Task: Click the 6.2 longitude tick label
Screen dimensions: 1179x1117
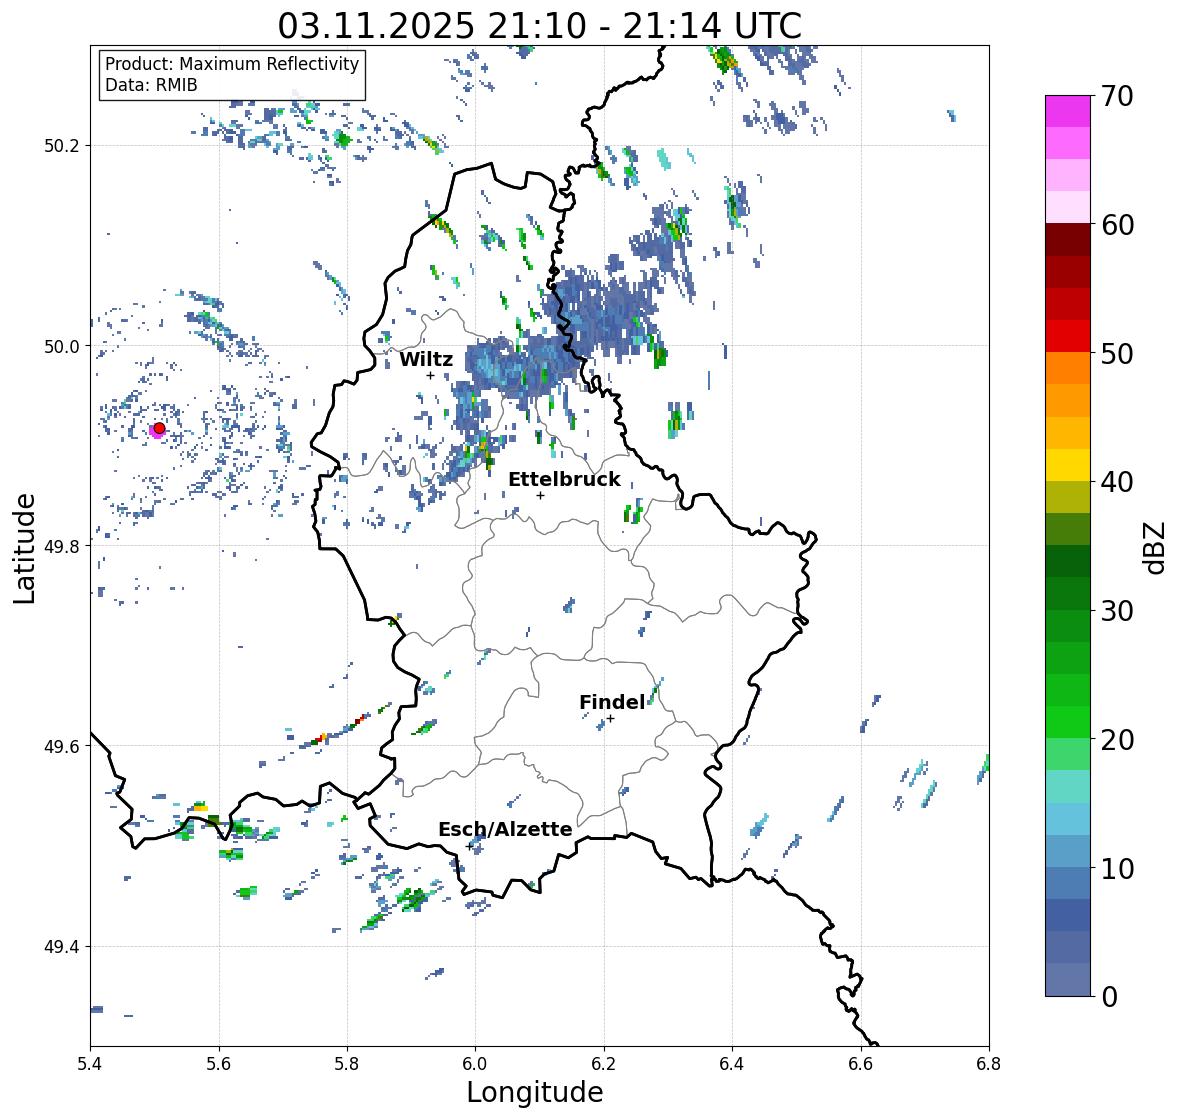Action: pos(604,1064)
